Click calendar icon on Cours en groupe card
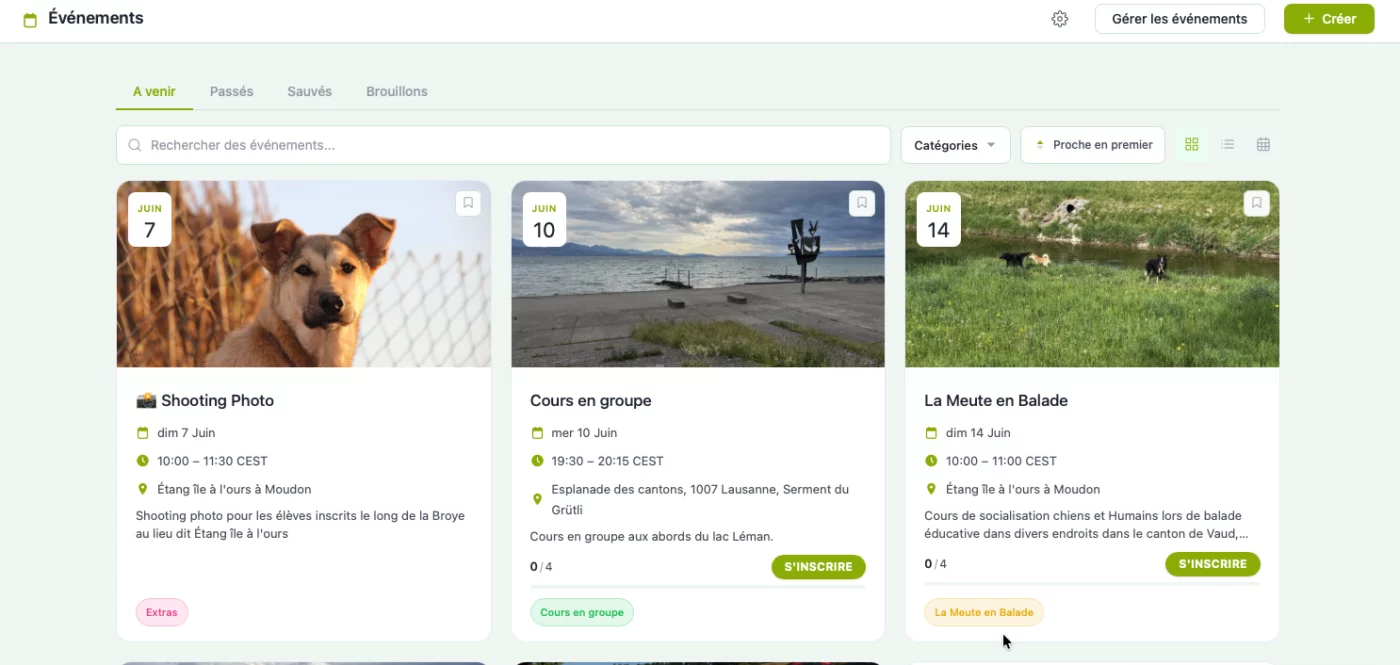 click(x=537, y=433)
